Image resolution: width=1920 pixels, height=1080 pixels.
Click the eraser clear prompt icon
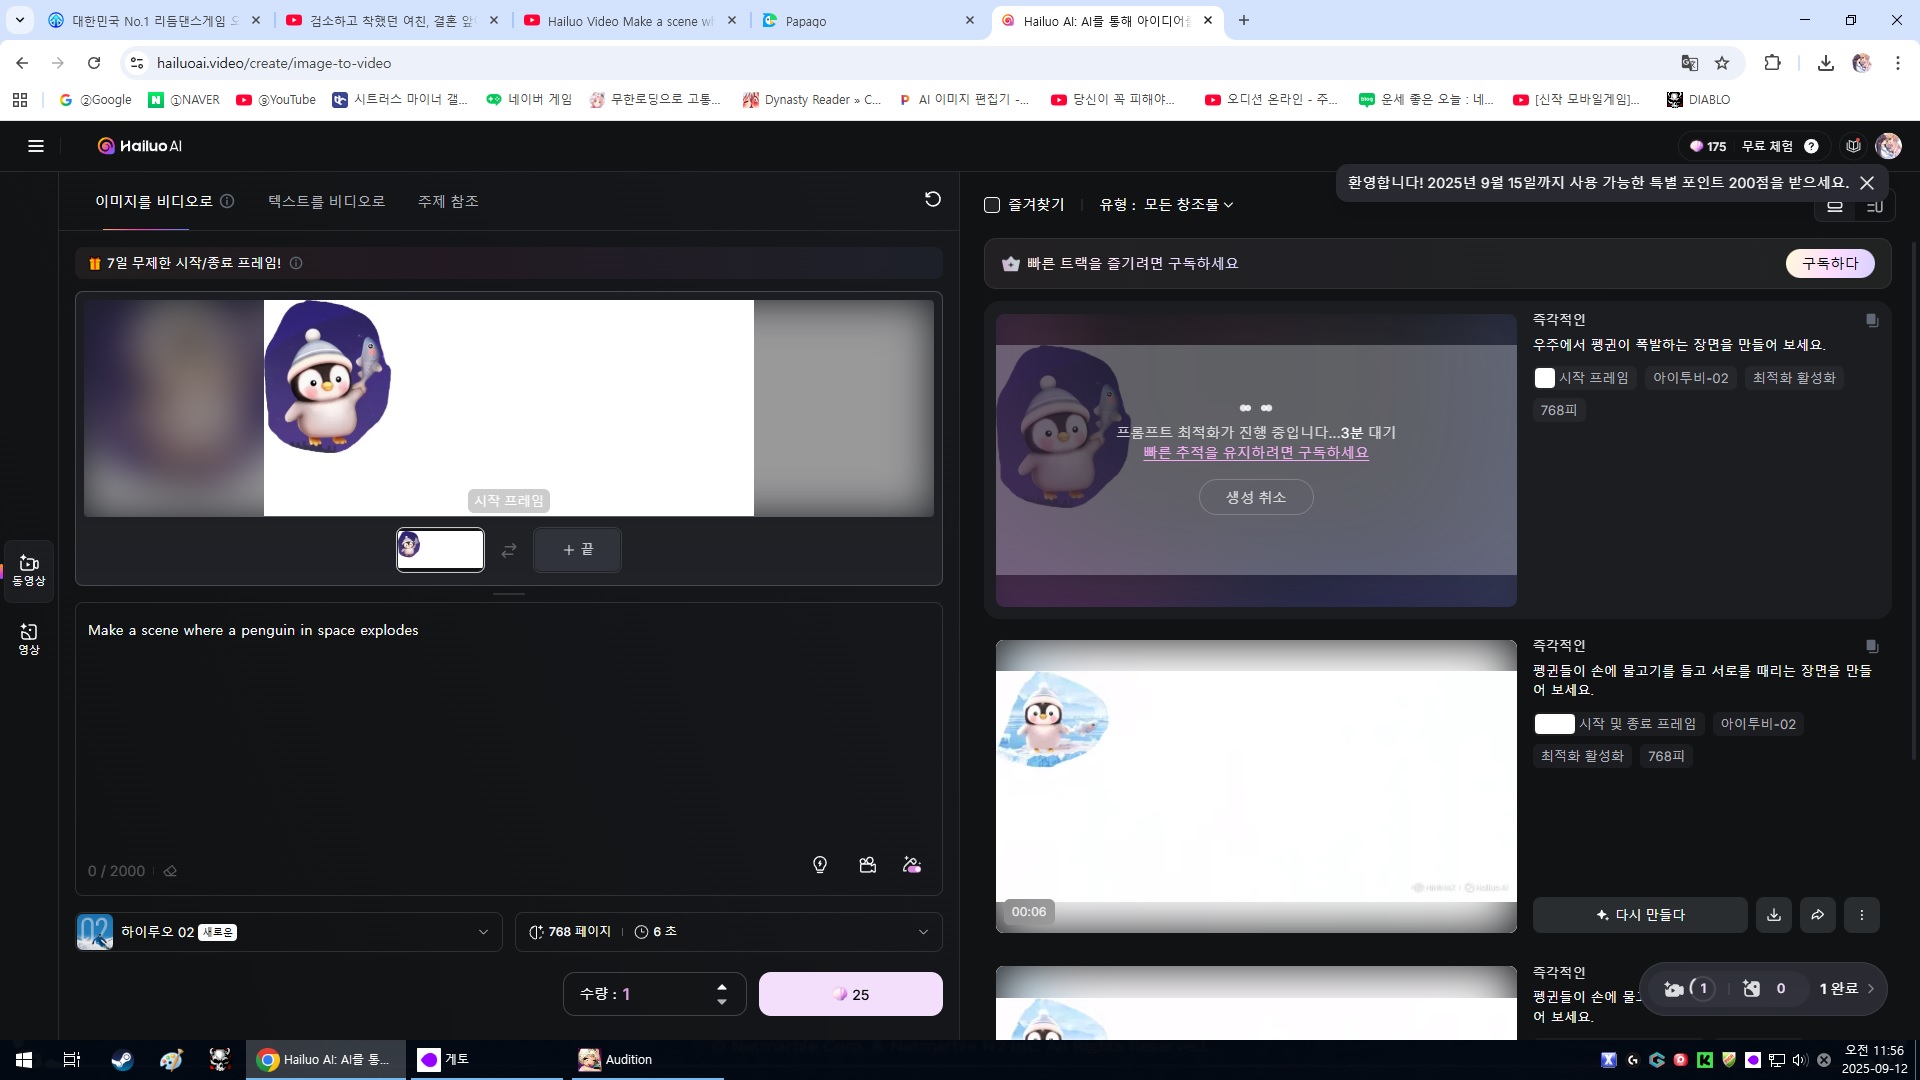click(x=170, y=871)
